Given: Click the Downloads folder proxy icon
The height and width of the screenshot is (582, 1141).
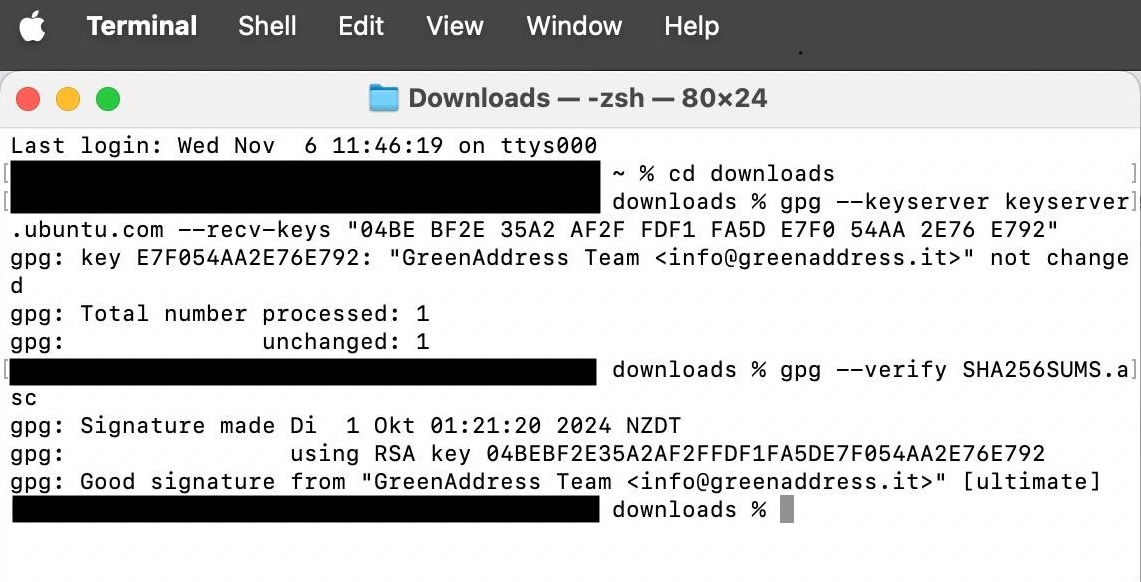Looking at the screenshot, I should pyautogui.click(x=383, y=98).
